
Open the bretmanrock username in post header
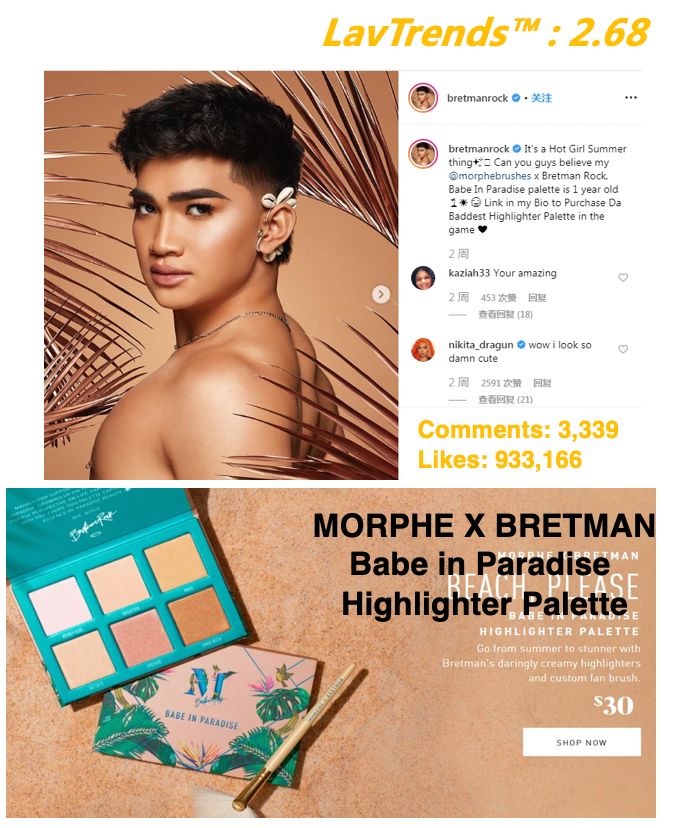pos(477,98)
